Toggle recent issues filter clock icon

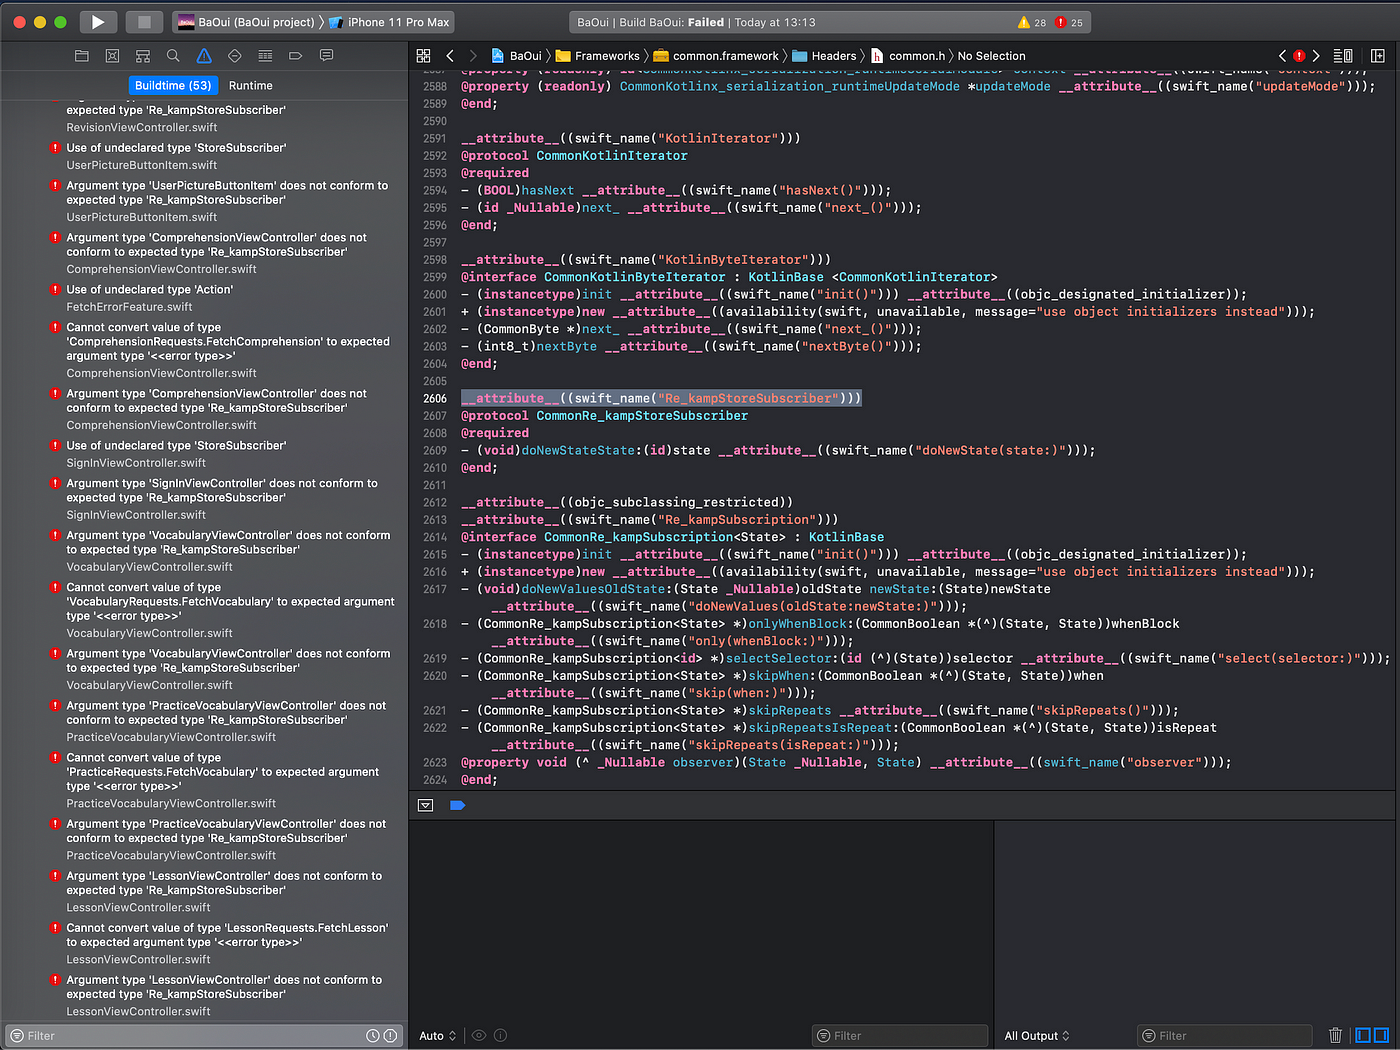[x=373, y=1036]
